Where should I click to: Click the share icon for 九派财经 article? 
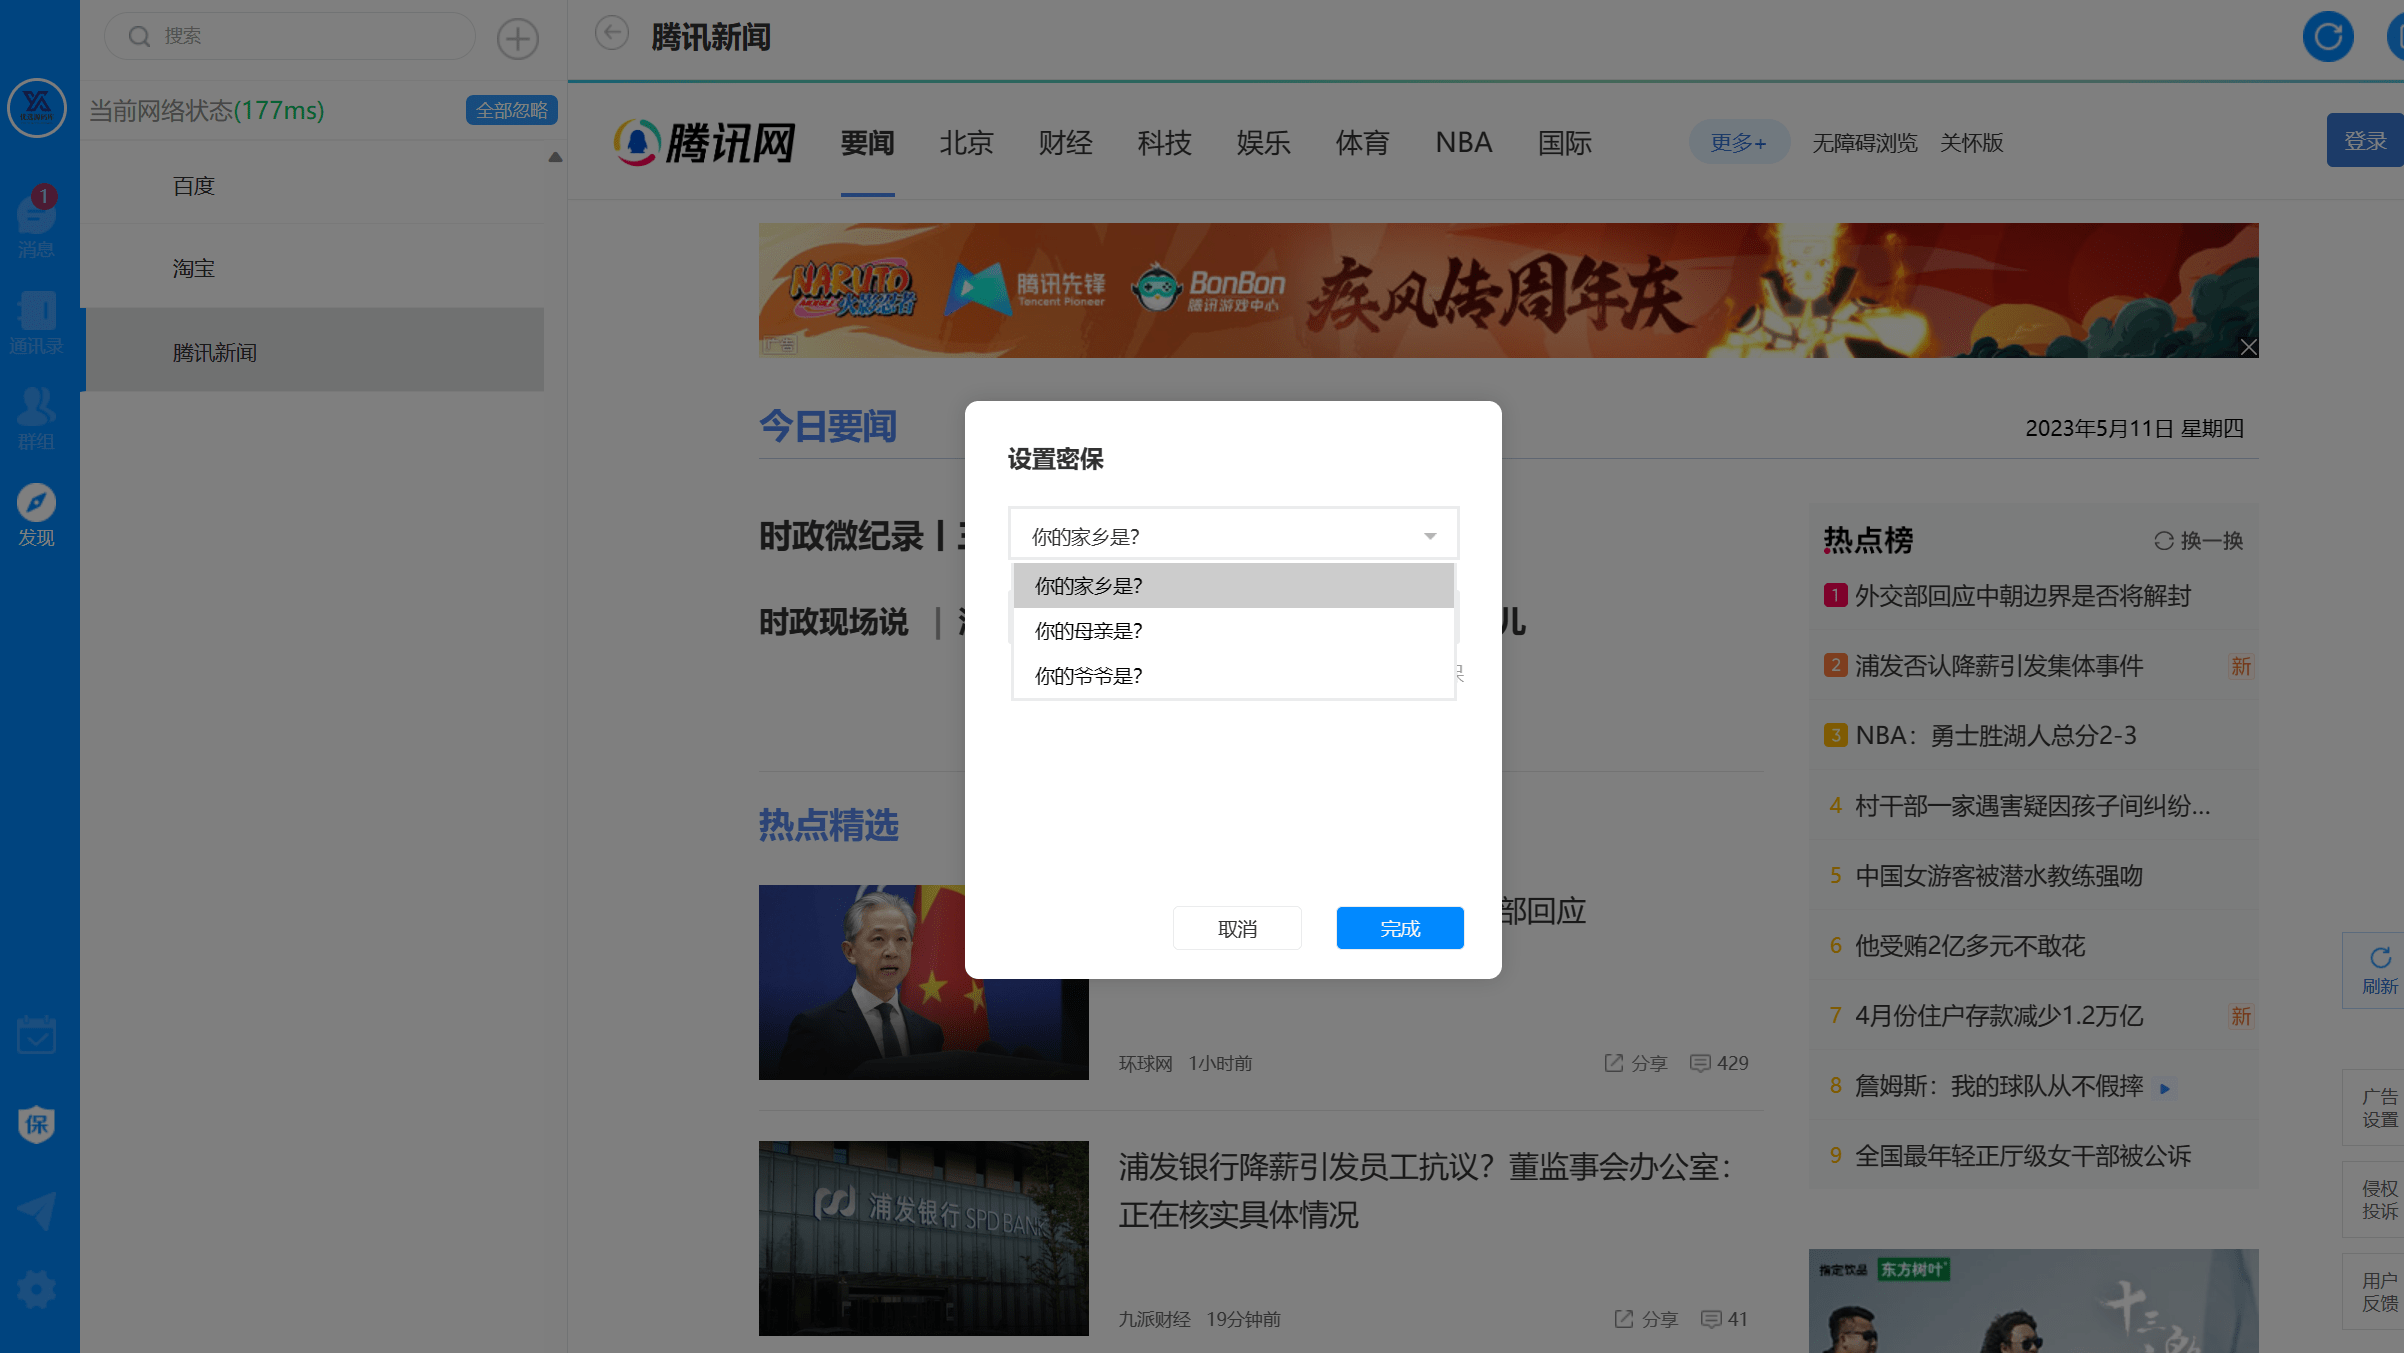pyautogui.click(x=1624, y=1319)
